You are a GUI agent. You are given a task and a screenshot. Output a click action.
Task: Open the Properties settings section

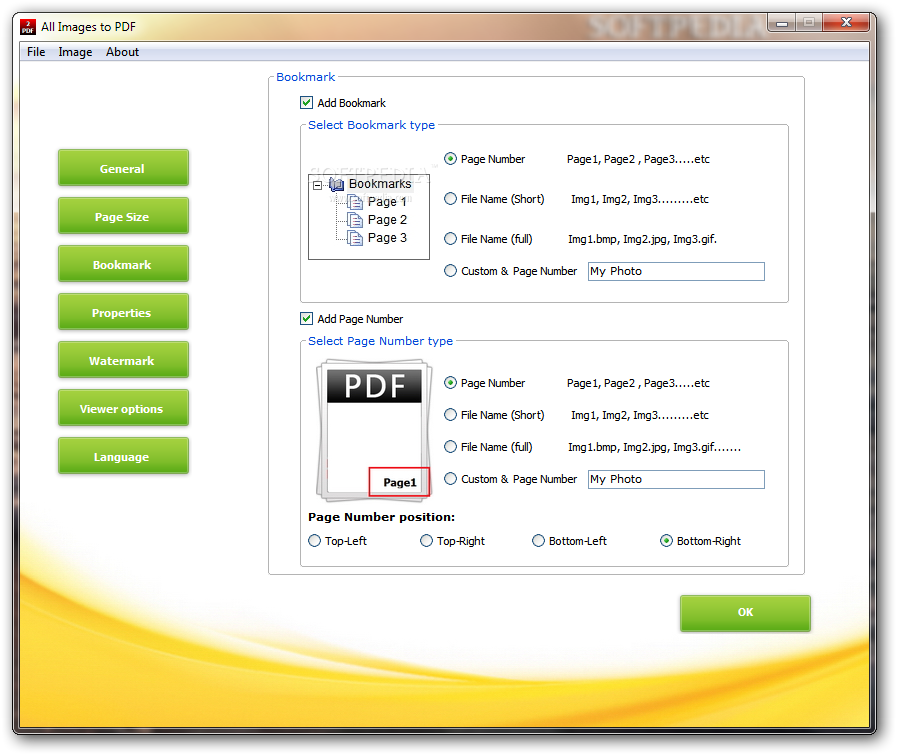coord(123,312)
